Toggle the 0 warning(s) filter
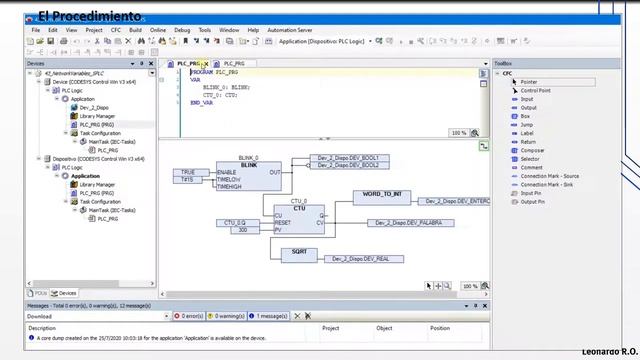Image resolution: width=640 pixels, height=360 pixels. pos(226,316)
